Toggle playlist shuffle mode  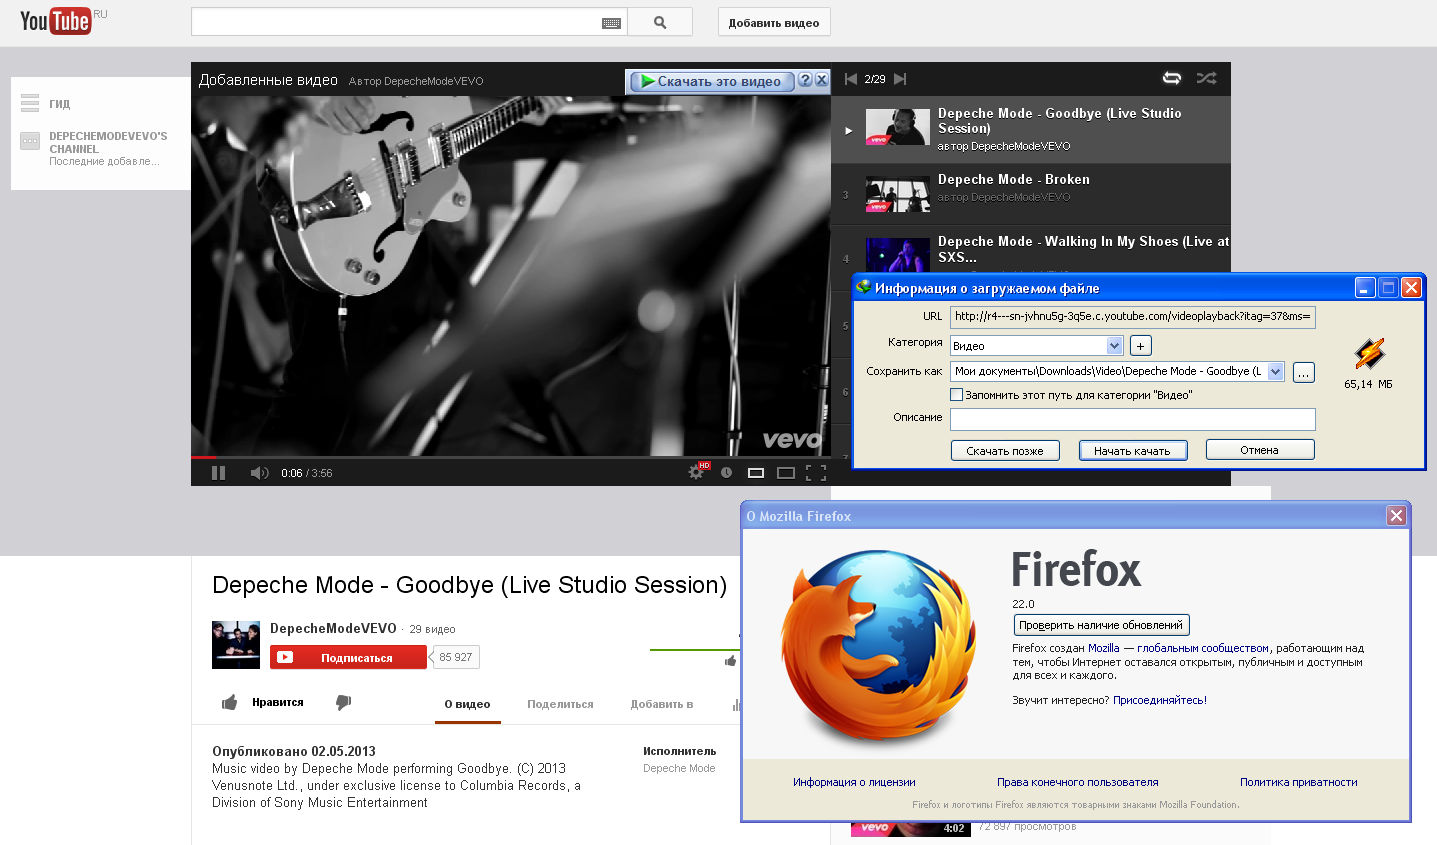click(1207, 78)
